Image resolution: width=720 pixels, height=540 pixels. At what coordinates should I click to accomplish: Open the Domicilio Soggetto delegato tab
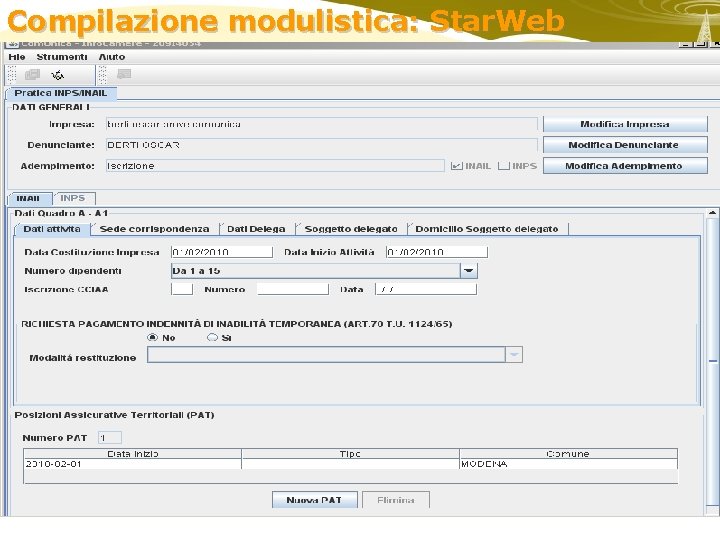(487, 229)
